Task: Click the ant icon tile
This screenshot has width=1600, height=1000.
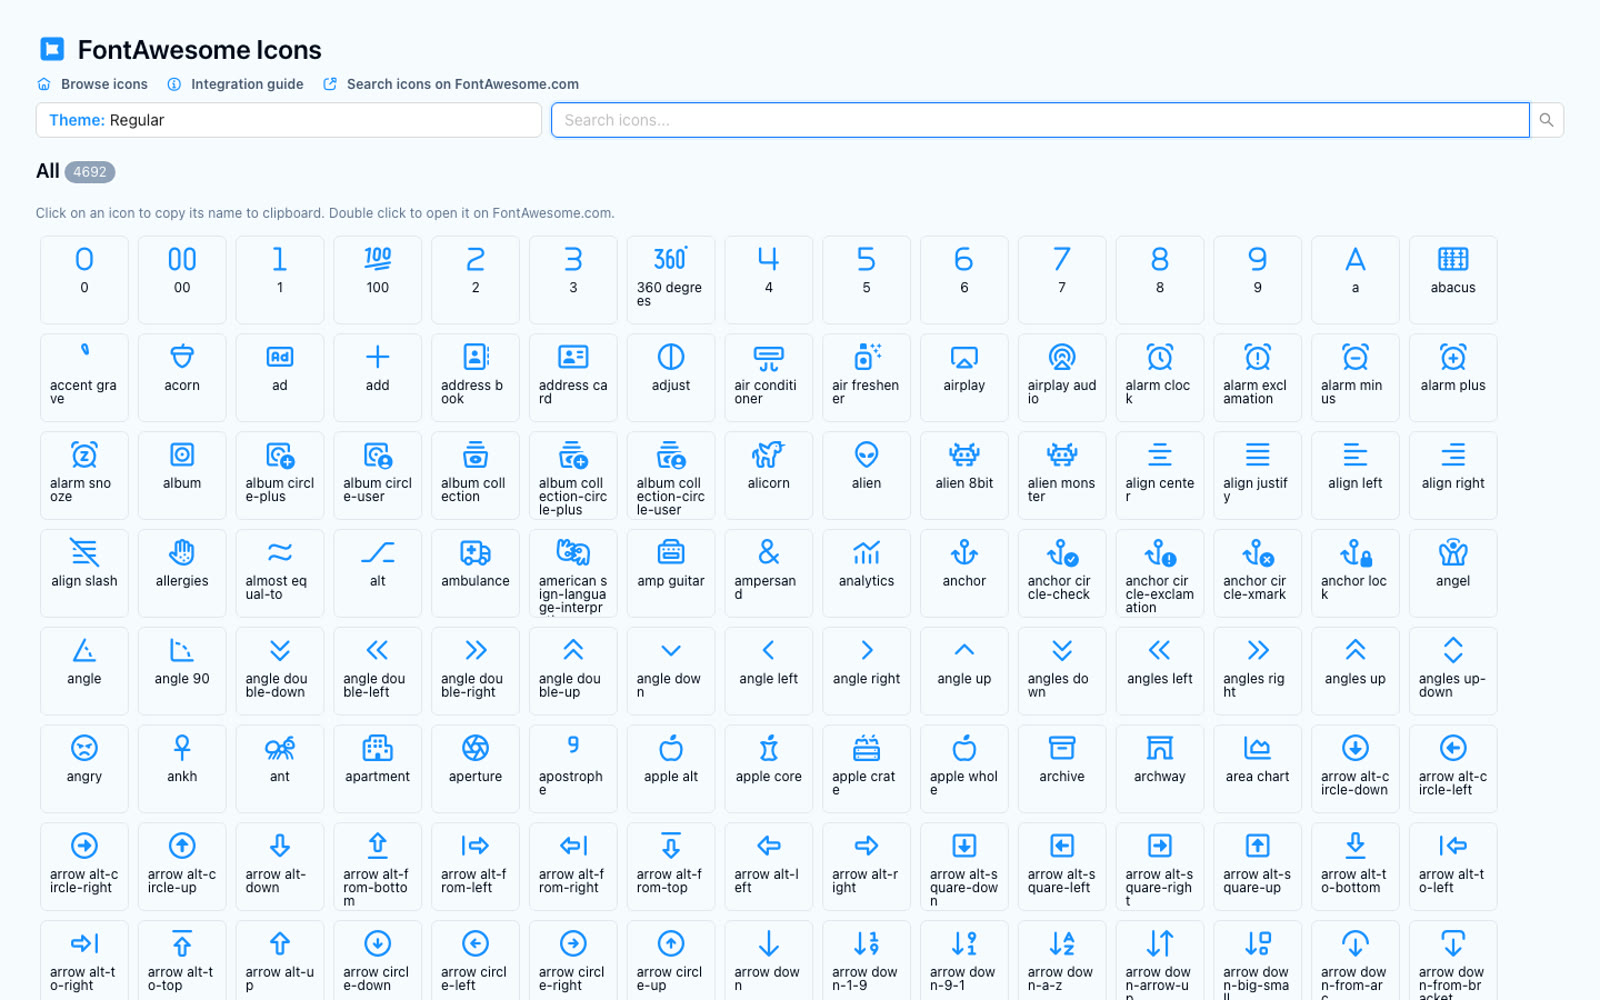Action: tap(280, 769)
